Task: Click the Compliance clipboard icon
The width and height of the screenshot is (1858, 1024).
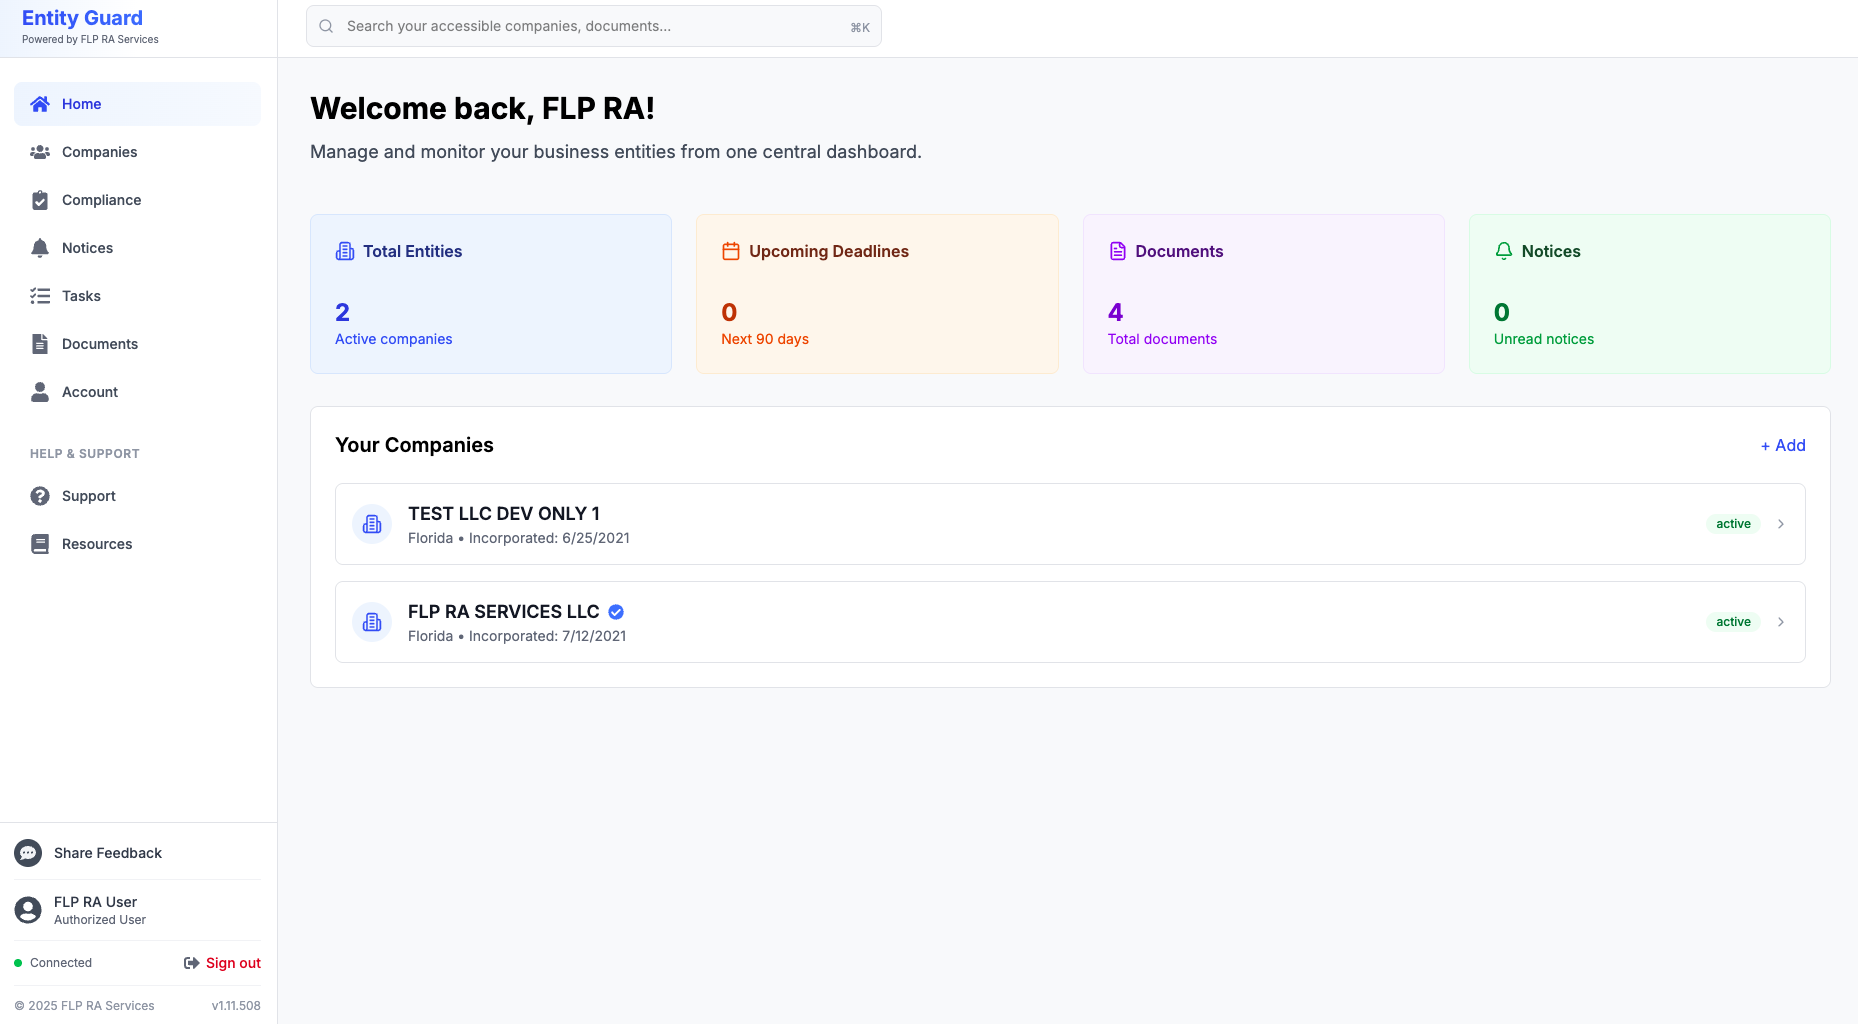Action: (40, 200)
